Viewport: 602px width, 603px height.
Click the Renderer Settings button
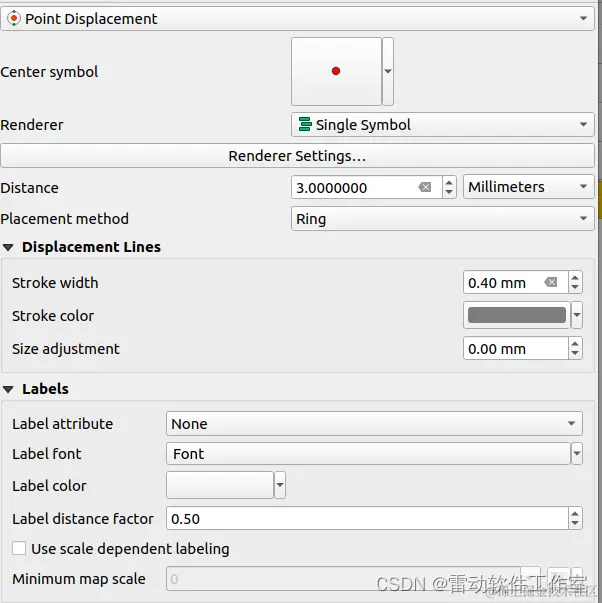tap(297, 156)
